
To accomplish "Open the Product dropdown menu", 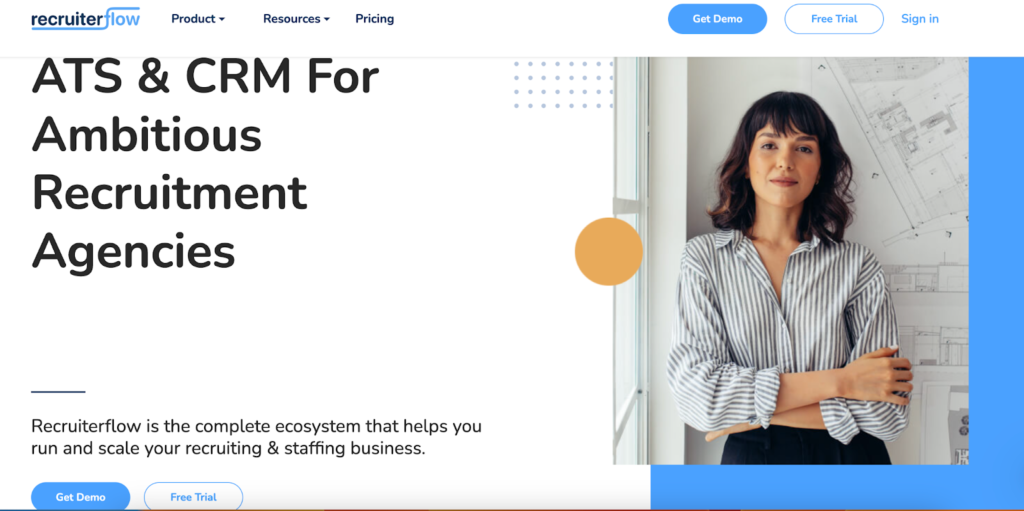I will (x=198, y=19).
